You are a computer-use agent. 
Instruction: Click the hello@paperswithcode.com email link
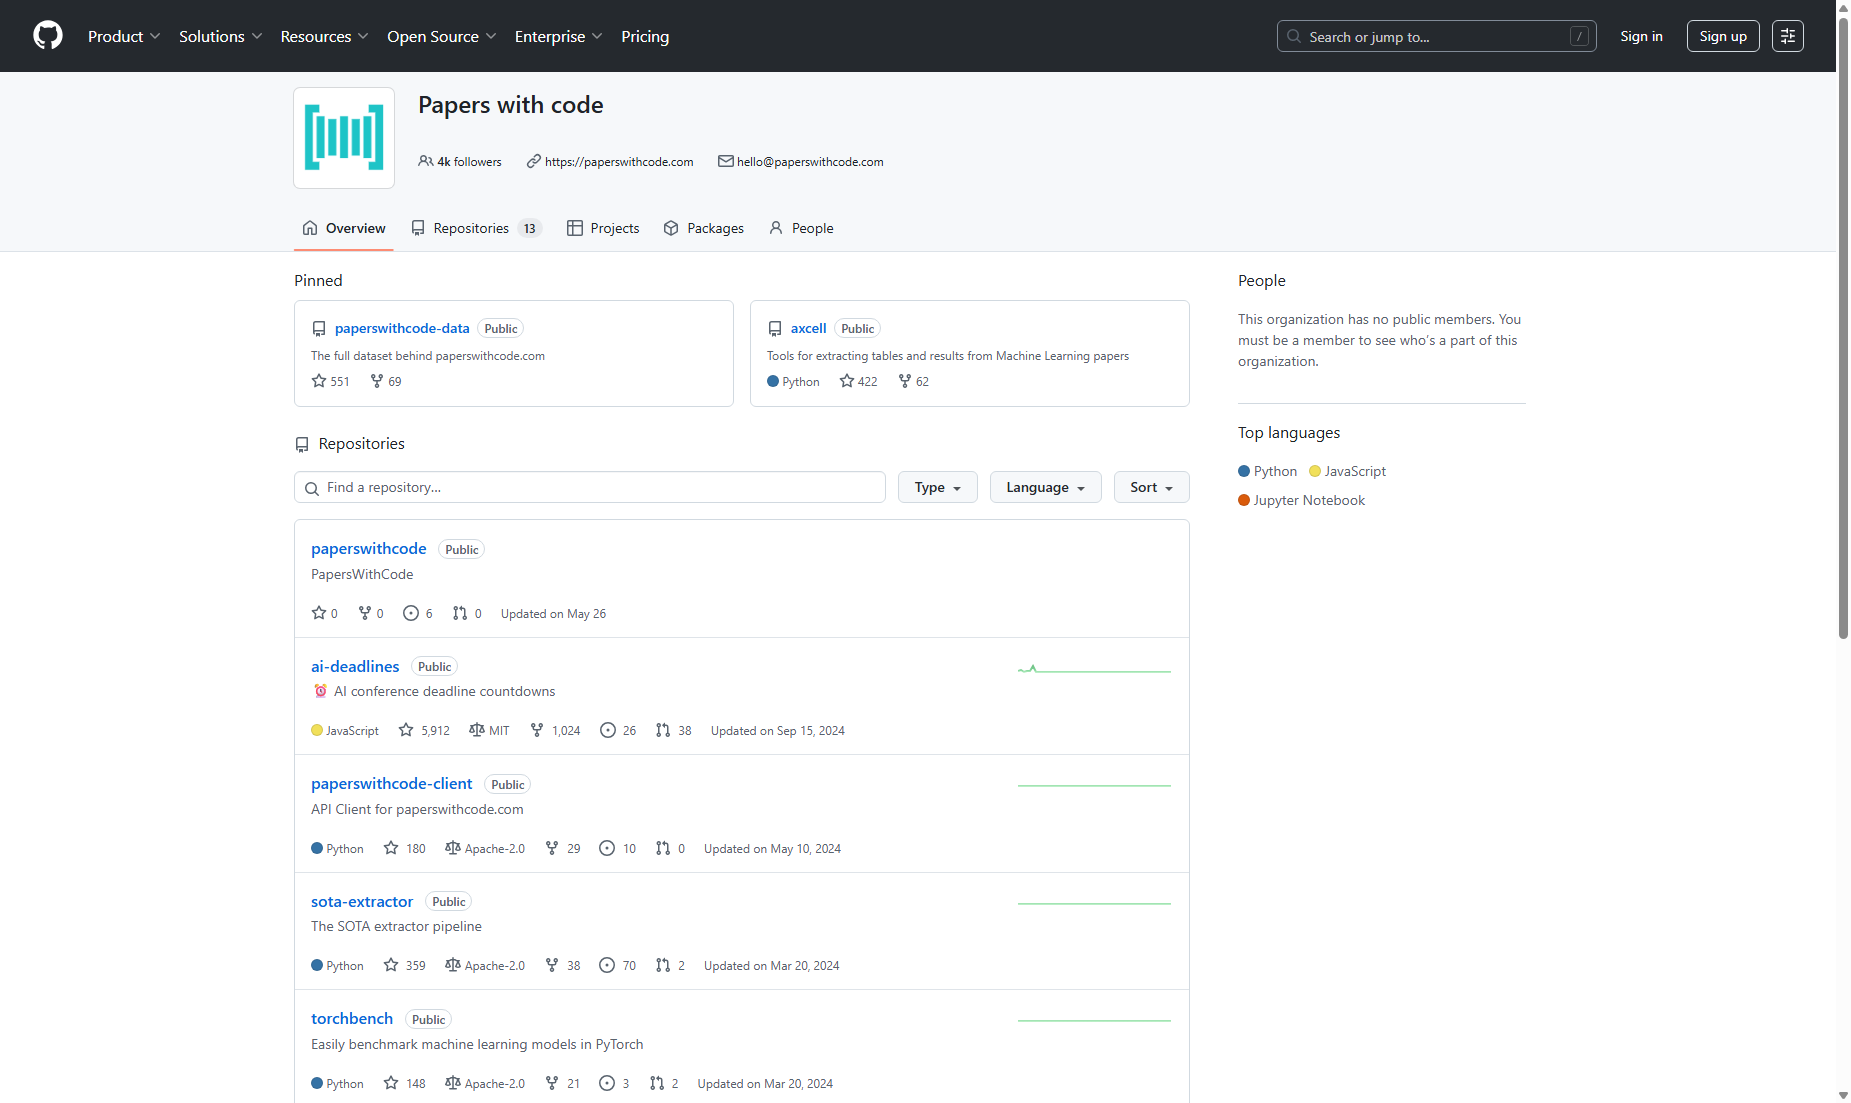810,162
